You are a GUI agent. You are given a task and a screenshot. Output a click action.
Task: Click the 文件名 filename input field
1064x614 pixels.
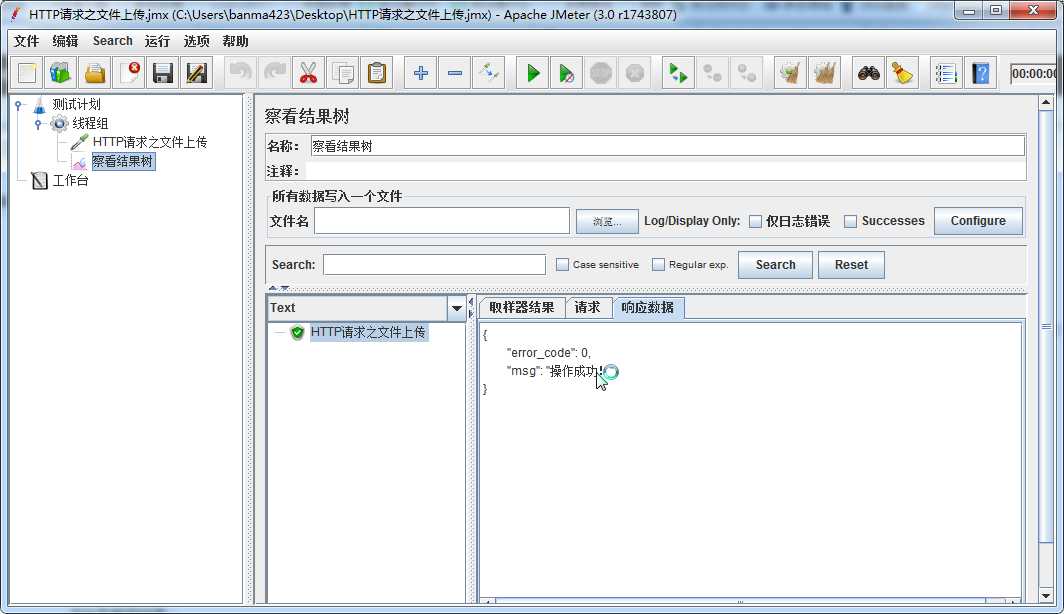pyautogui.click(x=442, y=221)
